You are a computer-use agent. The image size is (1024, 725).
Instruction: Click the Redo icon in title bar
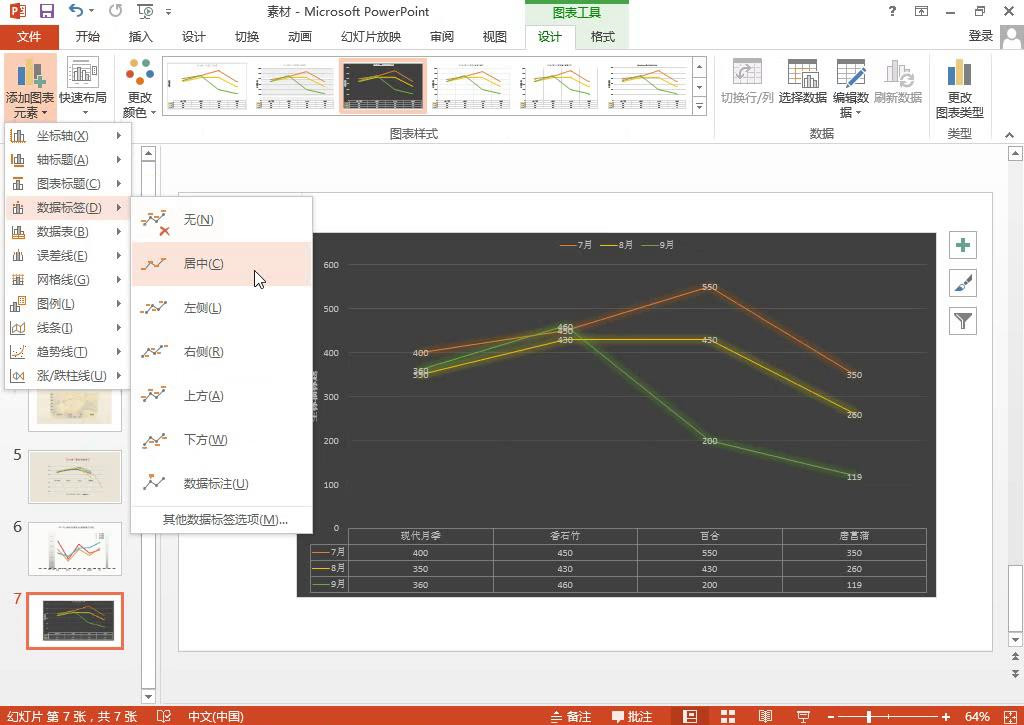(116, 11)
